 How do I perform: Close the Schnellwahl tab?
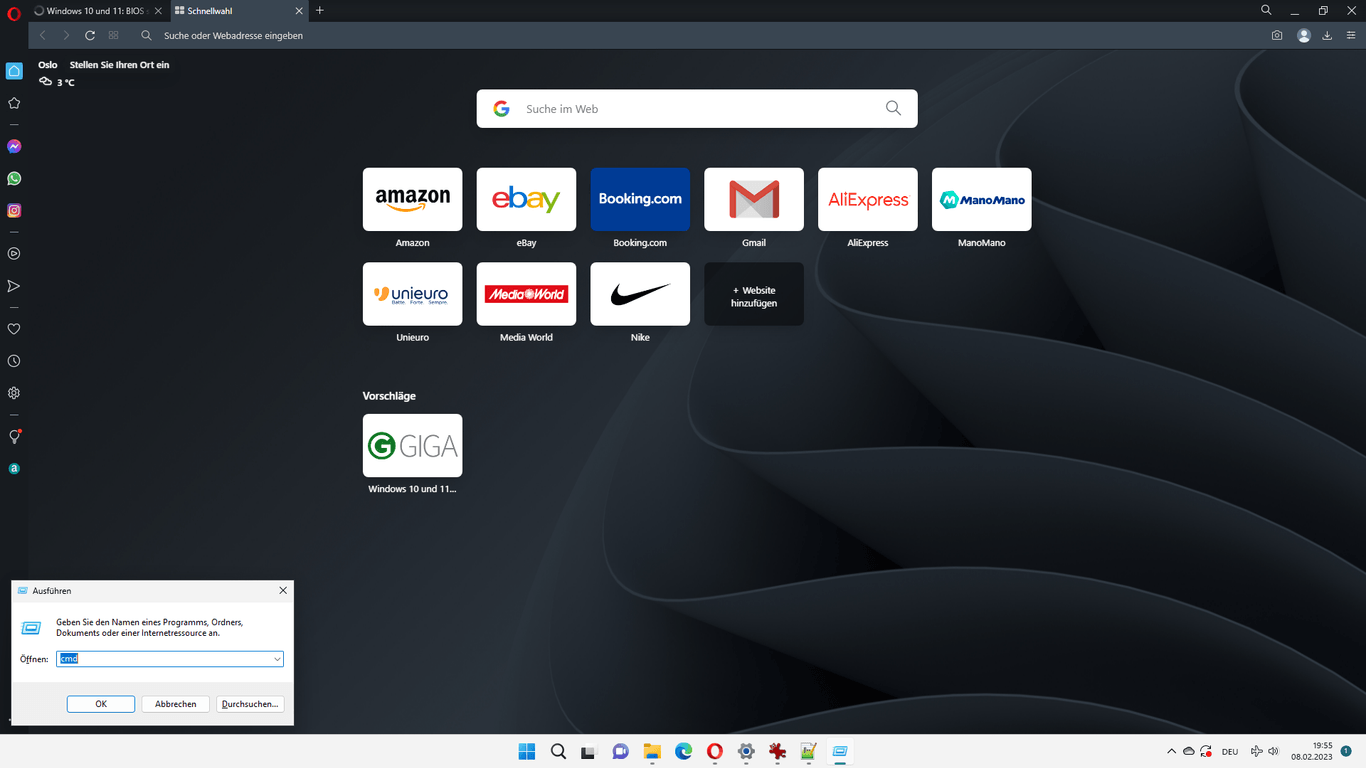(x=298, y=11)
